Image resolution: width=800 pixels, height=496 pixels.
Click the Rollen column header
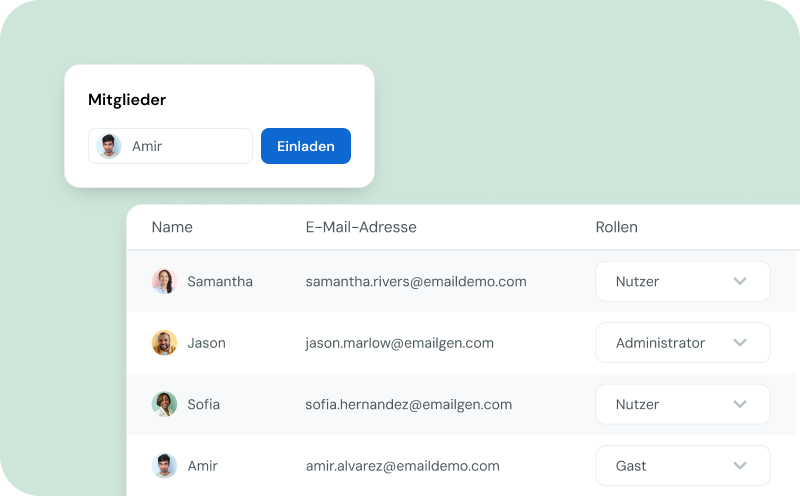[x=616, y=227]
